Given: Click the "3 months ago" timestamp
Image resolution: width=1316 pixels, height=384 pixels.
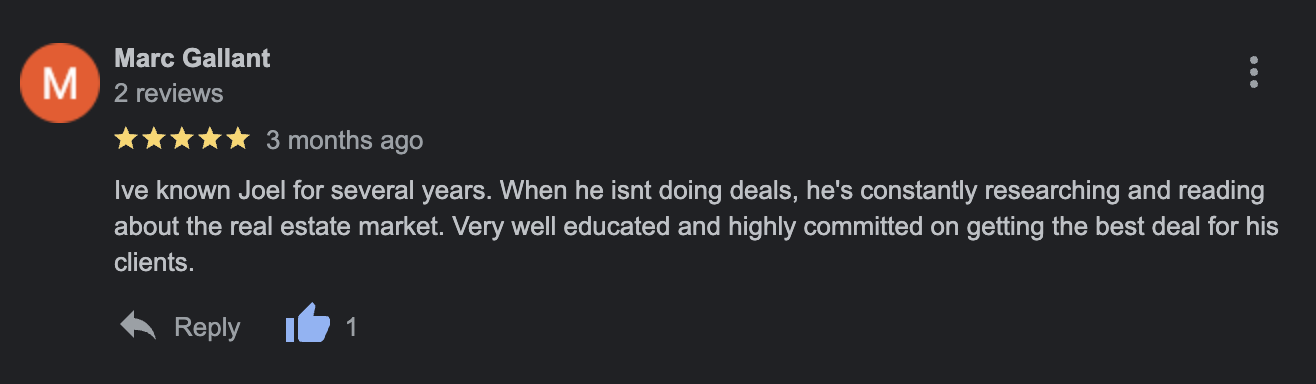Looking at the screenshot, I should pyautogui.click(x=345, y=141).
